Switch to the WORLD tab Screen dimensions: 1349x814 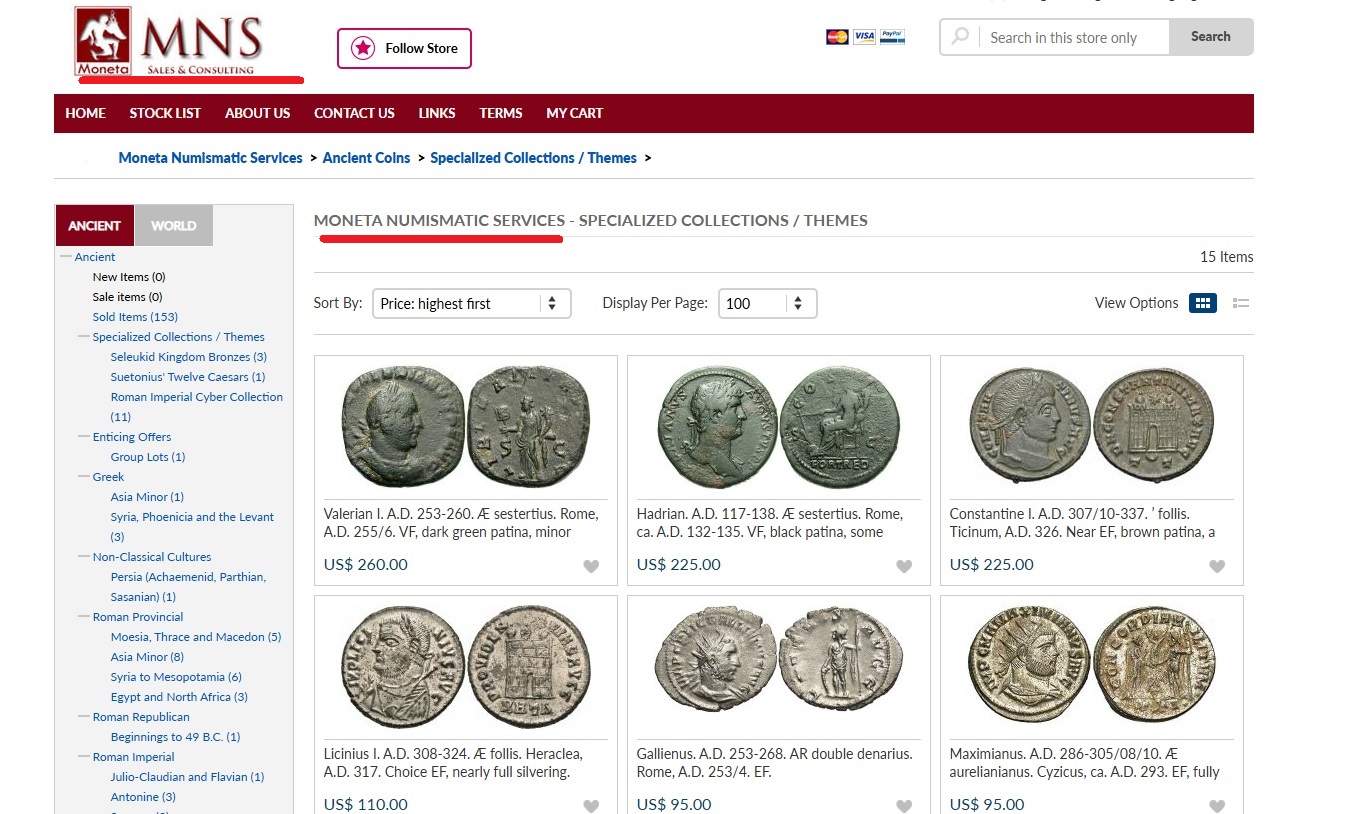point(173,226)
